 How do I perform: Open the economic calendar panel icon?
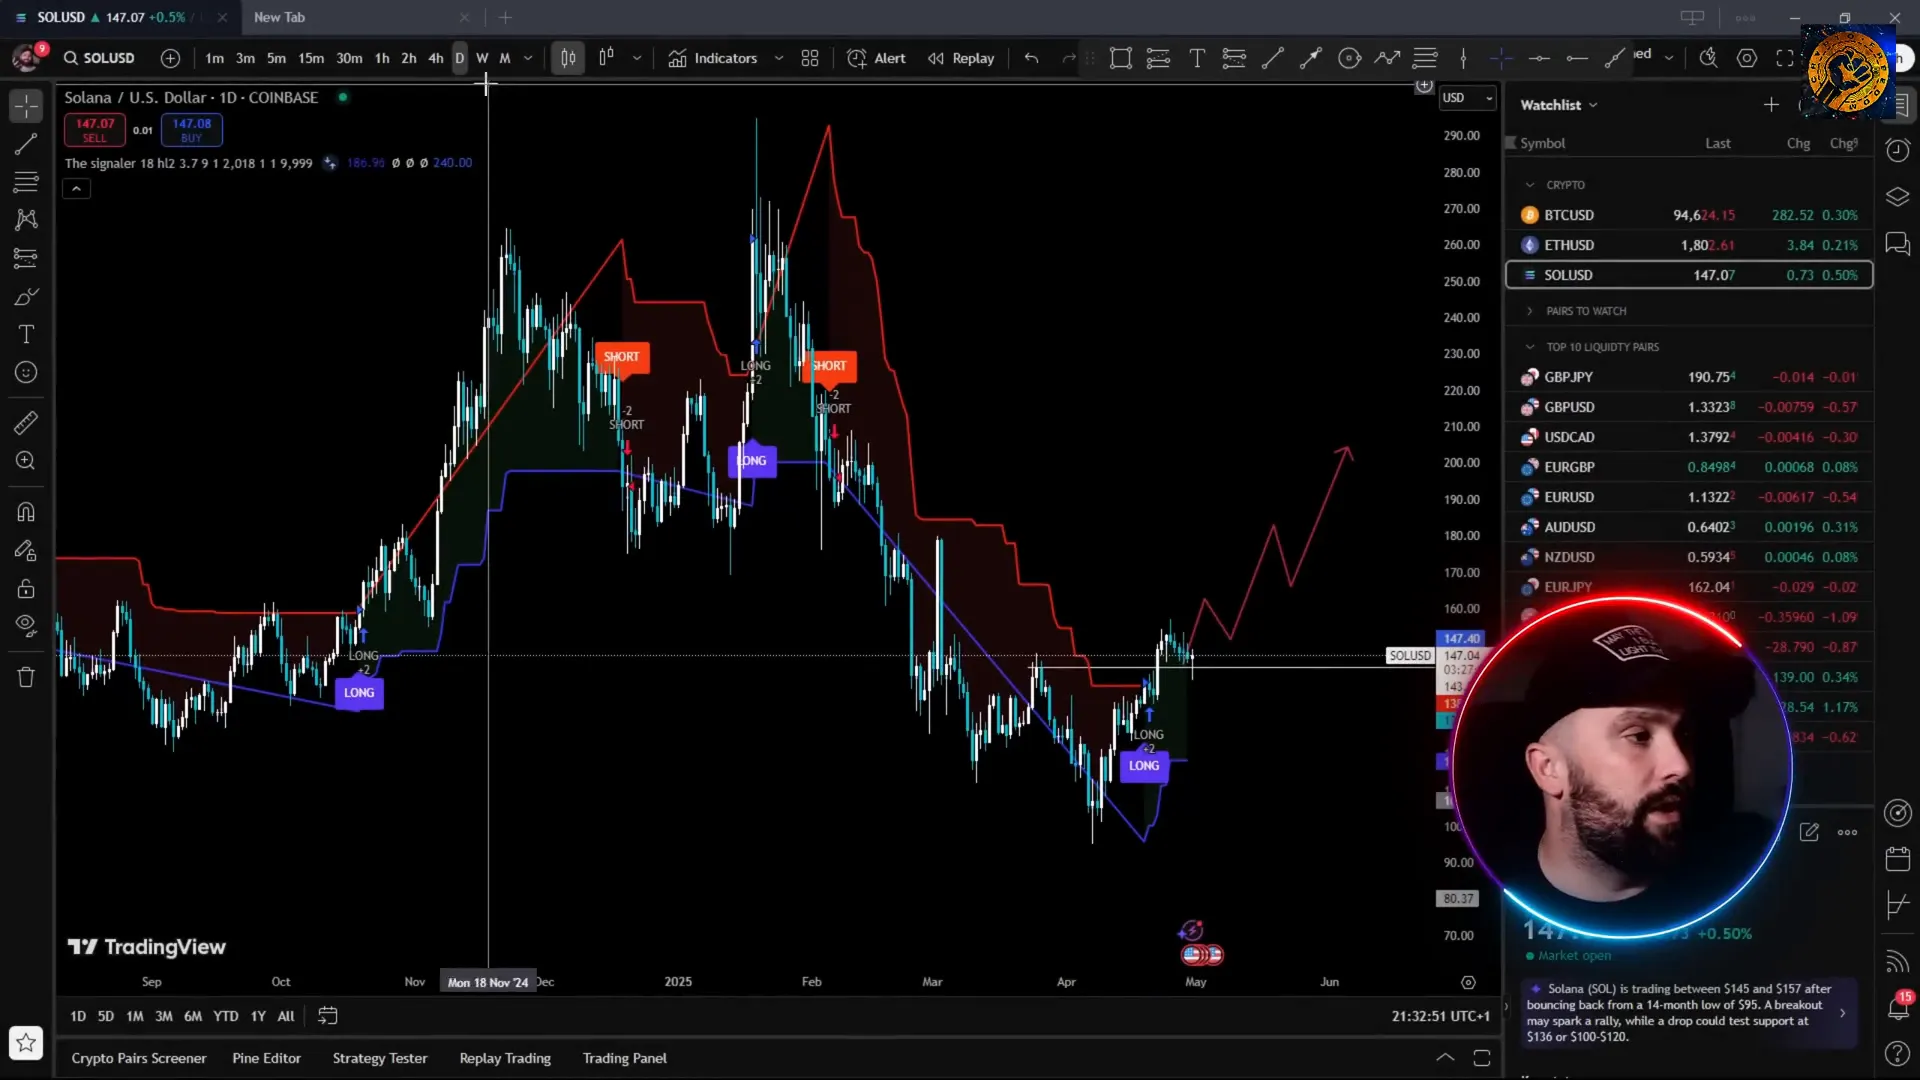pos(1898,859)
